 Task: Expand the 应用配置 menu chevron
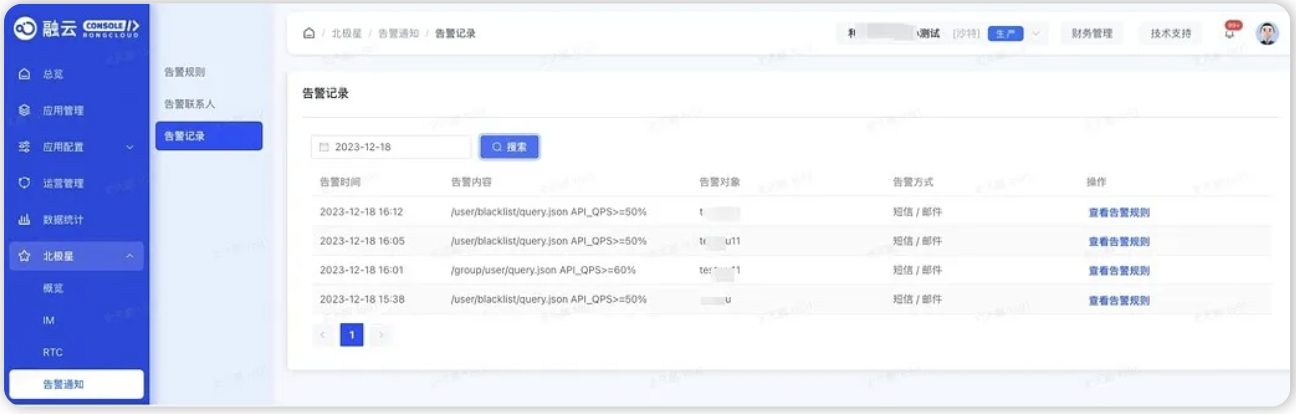[129, 147]
